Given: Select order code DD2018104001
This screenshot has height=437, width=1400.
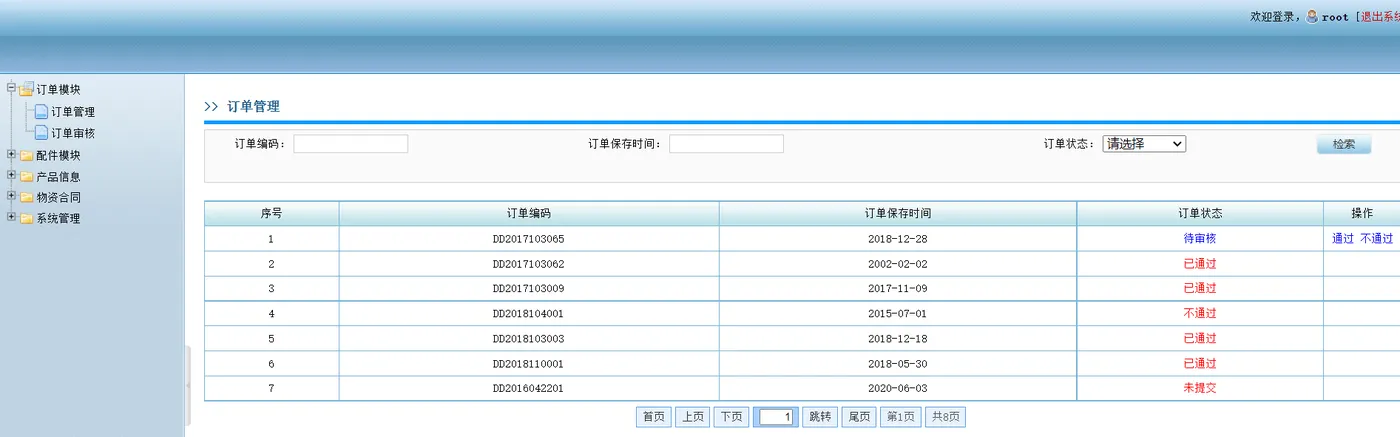Looking at the screenshot, I should (529, 314).
